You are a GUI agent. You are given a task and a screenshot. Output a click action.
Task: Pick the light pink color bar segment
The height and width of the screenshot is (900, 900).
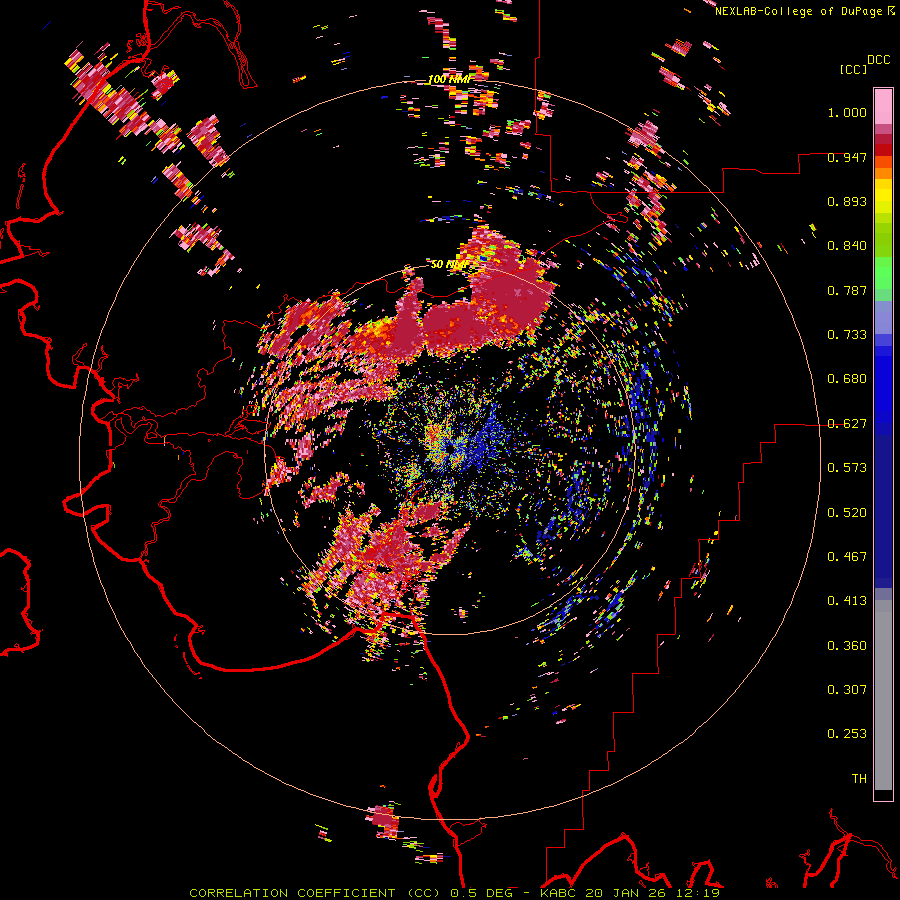883,106
